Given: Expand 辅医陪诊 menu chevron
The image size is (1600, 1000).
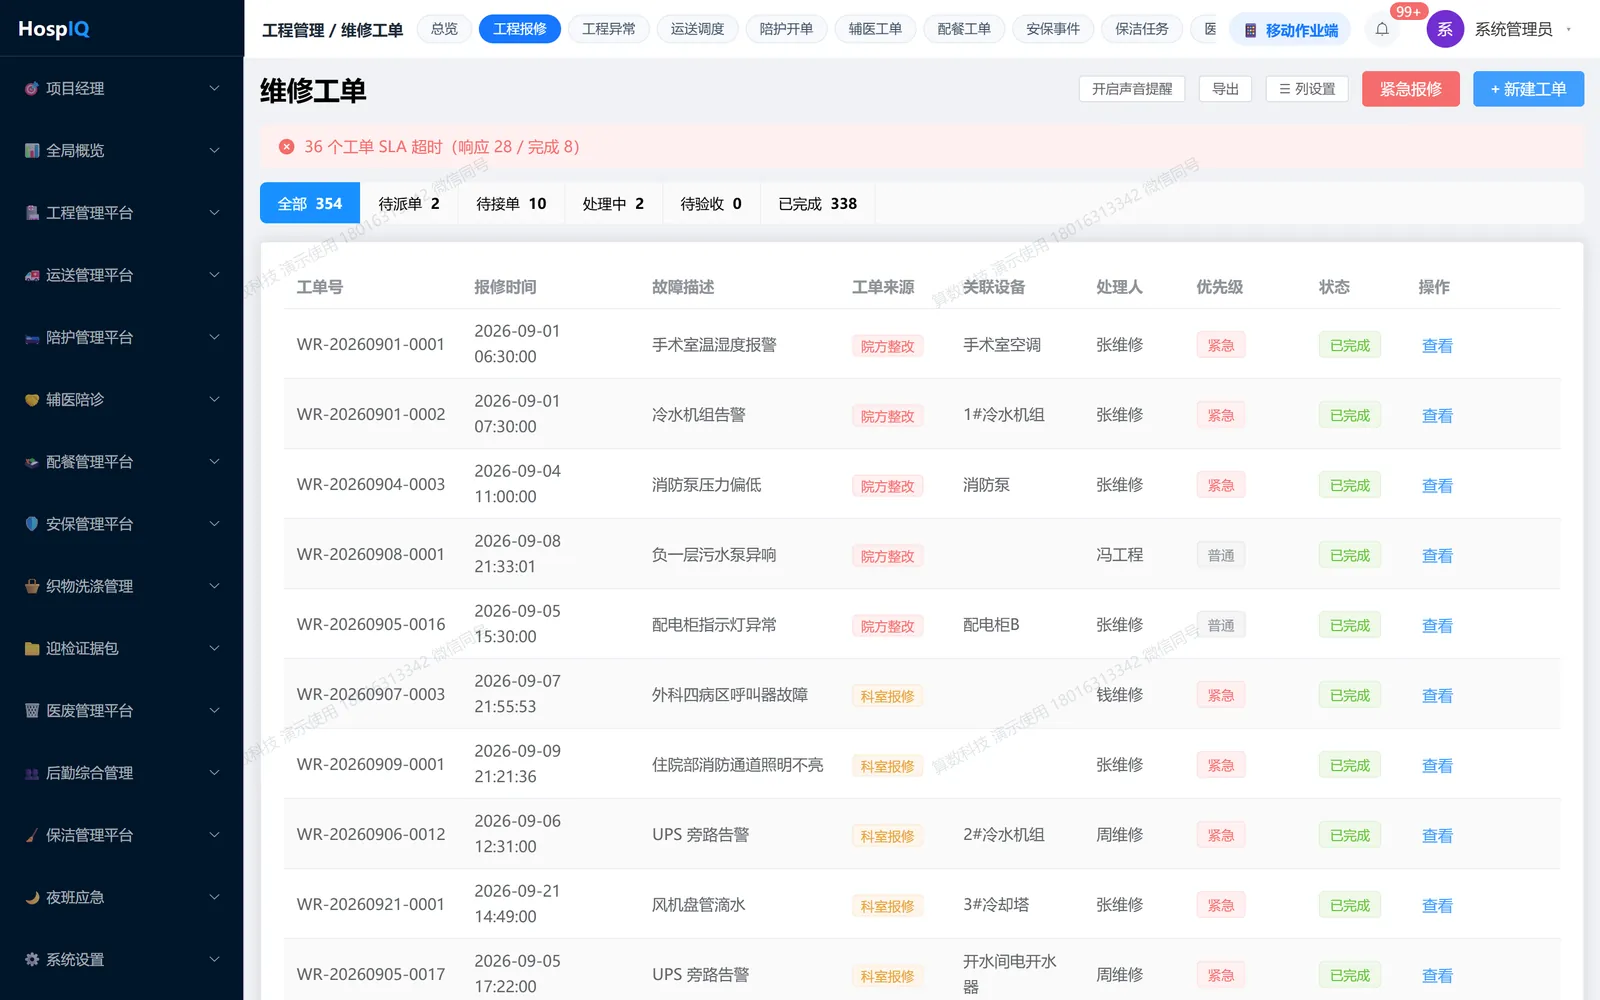Looking at the screenshot, I should tap(214, 399).
